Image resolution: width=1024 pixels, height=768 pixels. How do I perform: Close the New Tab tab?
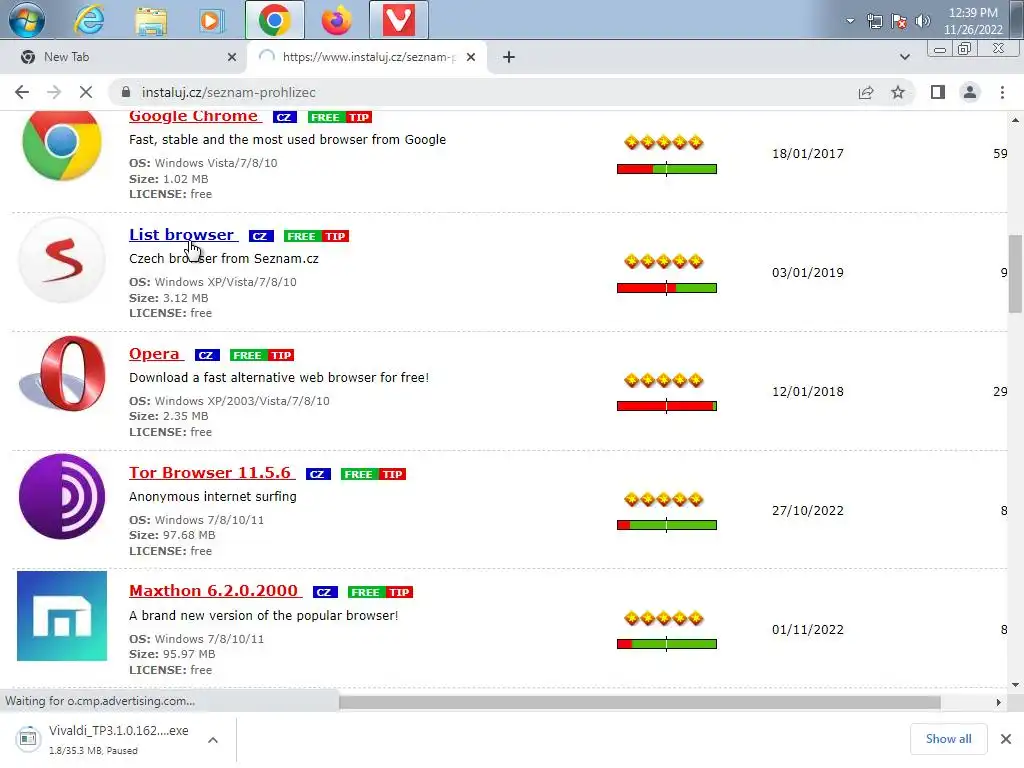232,57
